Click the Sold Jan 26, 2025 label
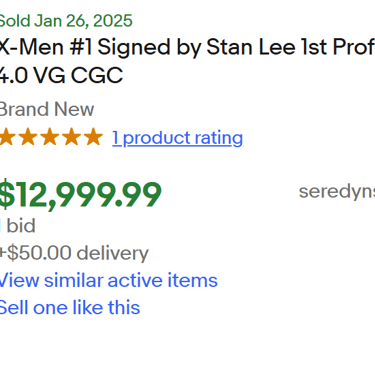Screen dimensions: 375x366 pos(66,21)
